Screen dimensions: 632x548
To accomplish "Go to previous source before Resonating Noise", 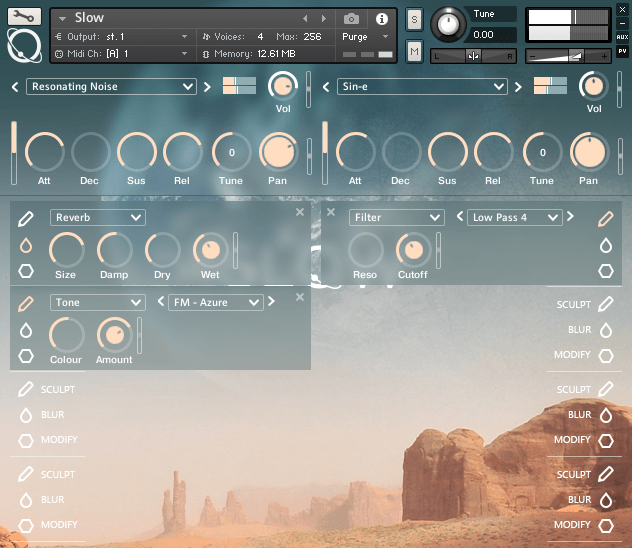I will (x=15, y=87).
